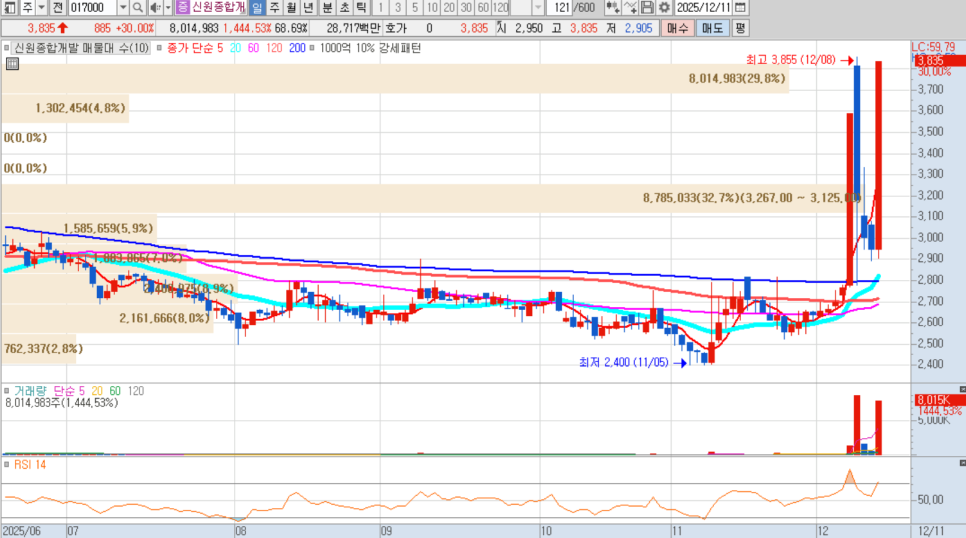Select the 년 yearly period
The width and height of the screenshot is (966, 538).
pyautogui.click(x=309, y=7)
